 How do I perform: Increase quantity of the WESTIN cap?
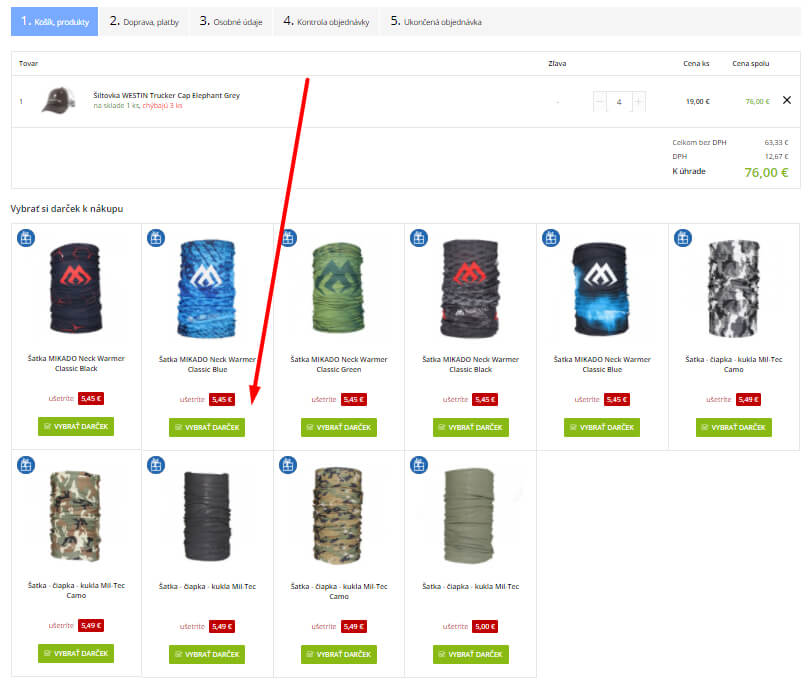pos(638,102)
